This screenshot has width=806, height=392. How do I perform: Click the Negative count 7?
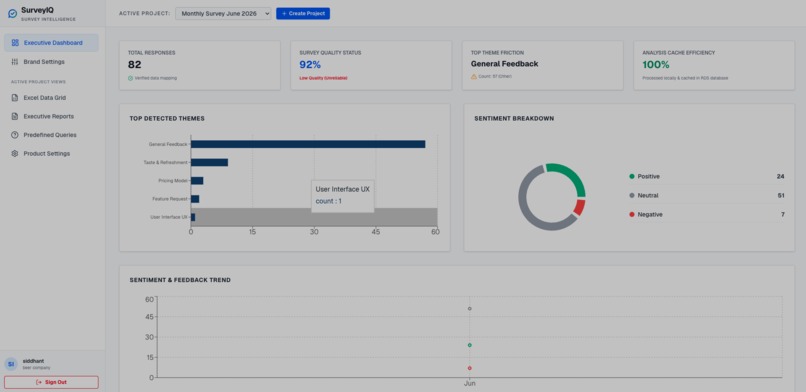(783, 214)
